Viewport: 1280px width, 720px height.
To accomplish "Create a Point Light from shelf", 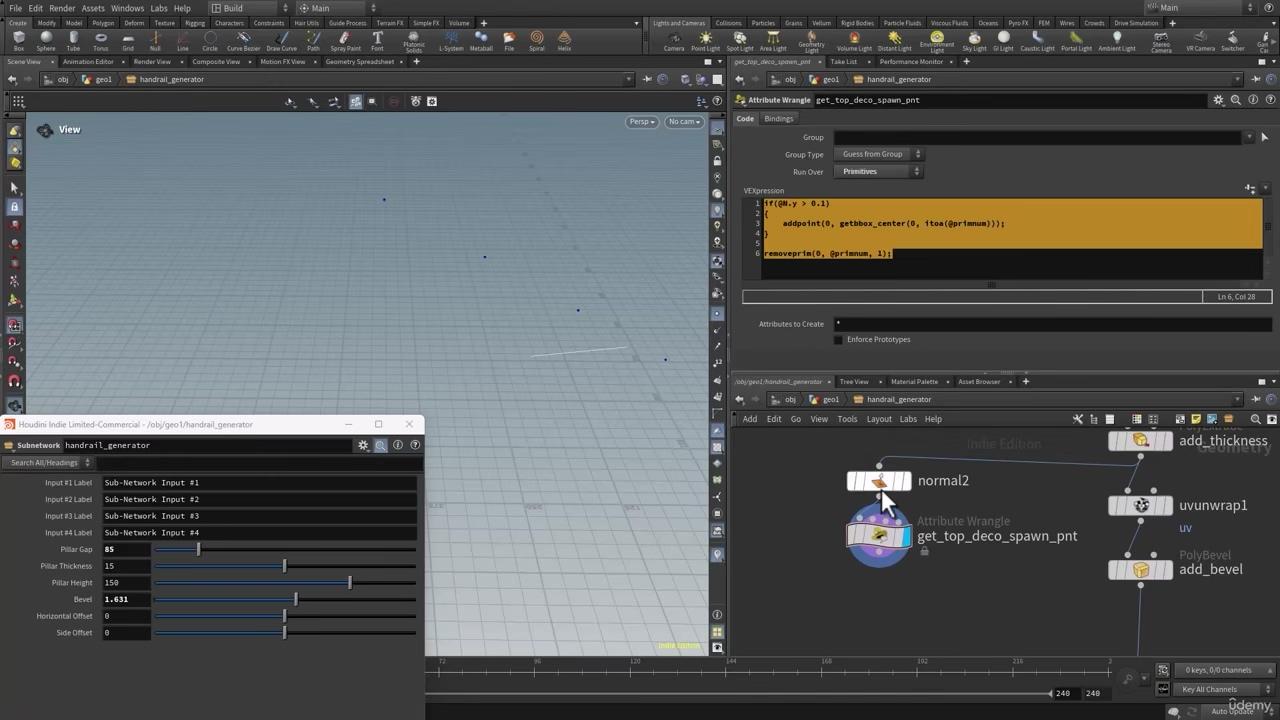I will pos(705,40).
